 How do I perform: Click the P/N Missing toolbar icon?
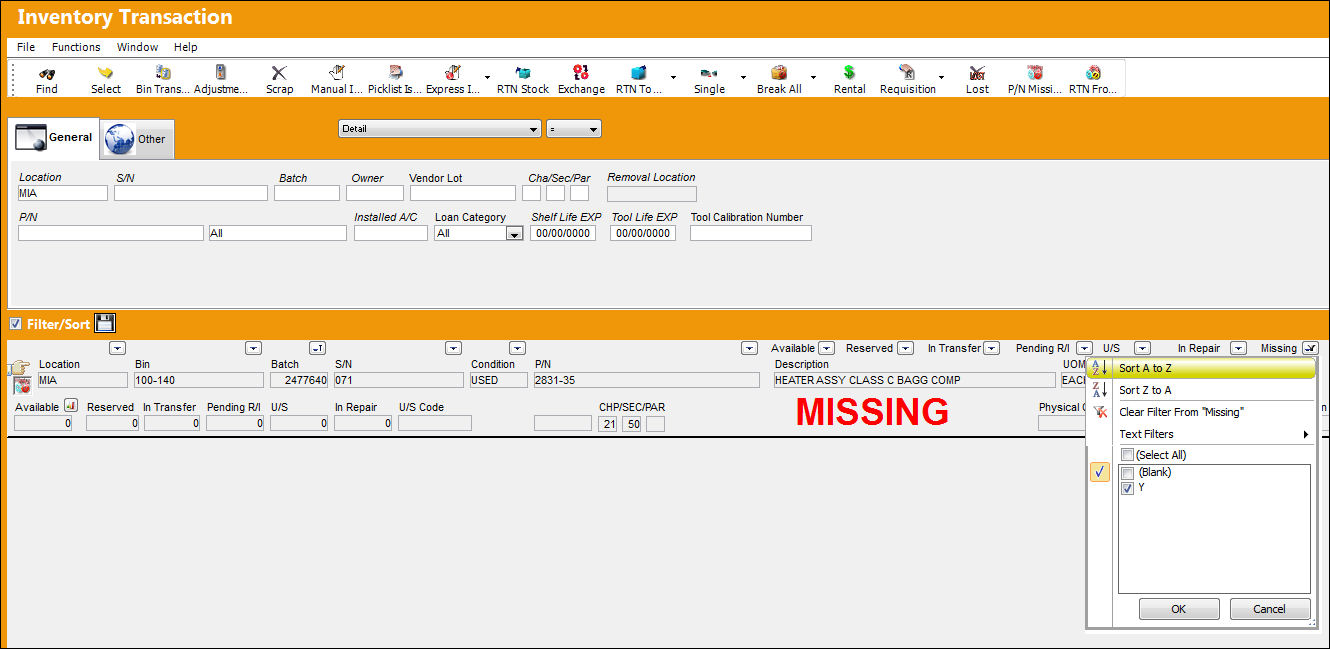pos(1035,73)
